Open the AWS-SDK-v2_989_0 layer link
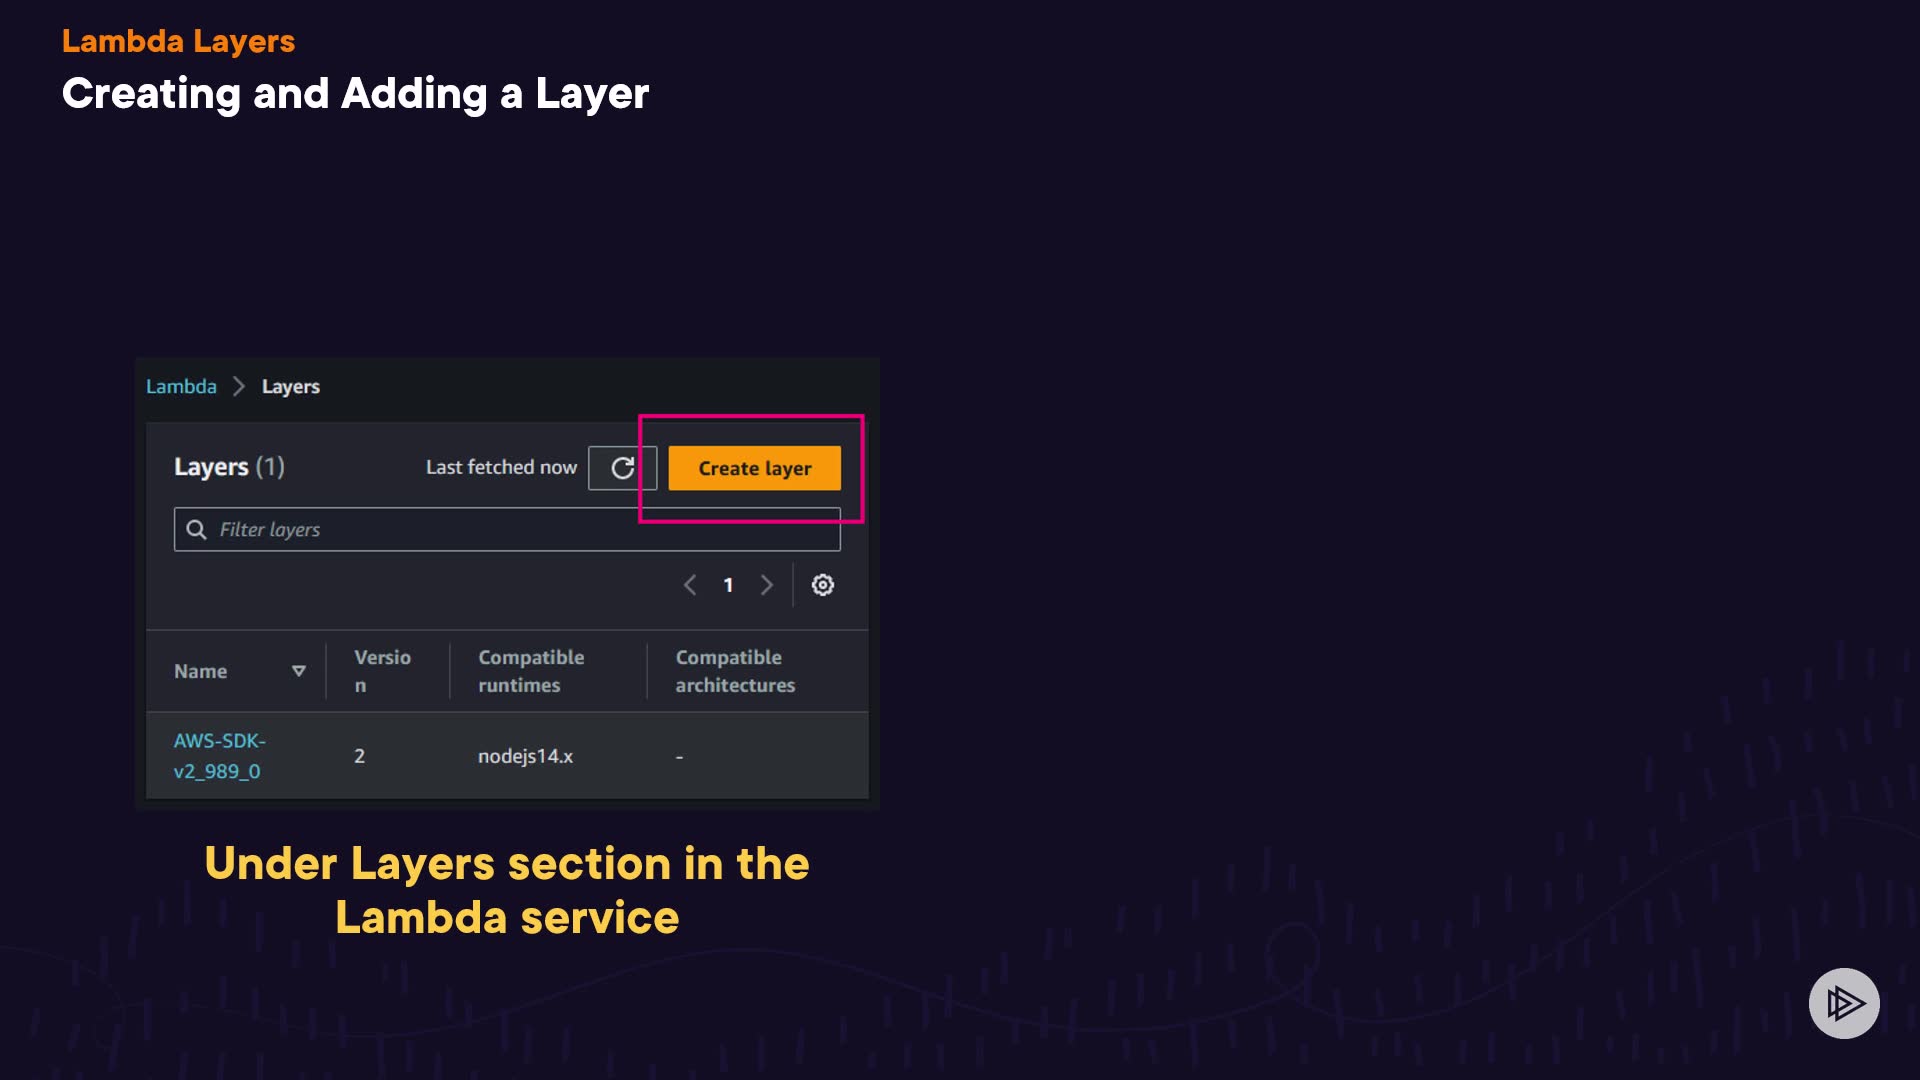Viewport: 1920px width, 1080px height. [x=218, y=756]
